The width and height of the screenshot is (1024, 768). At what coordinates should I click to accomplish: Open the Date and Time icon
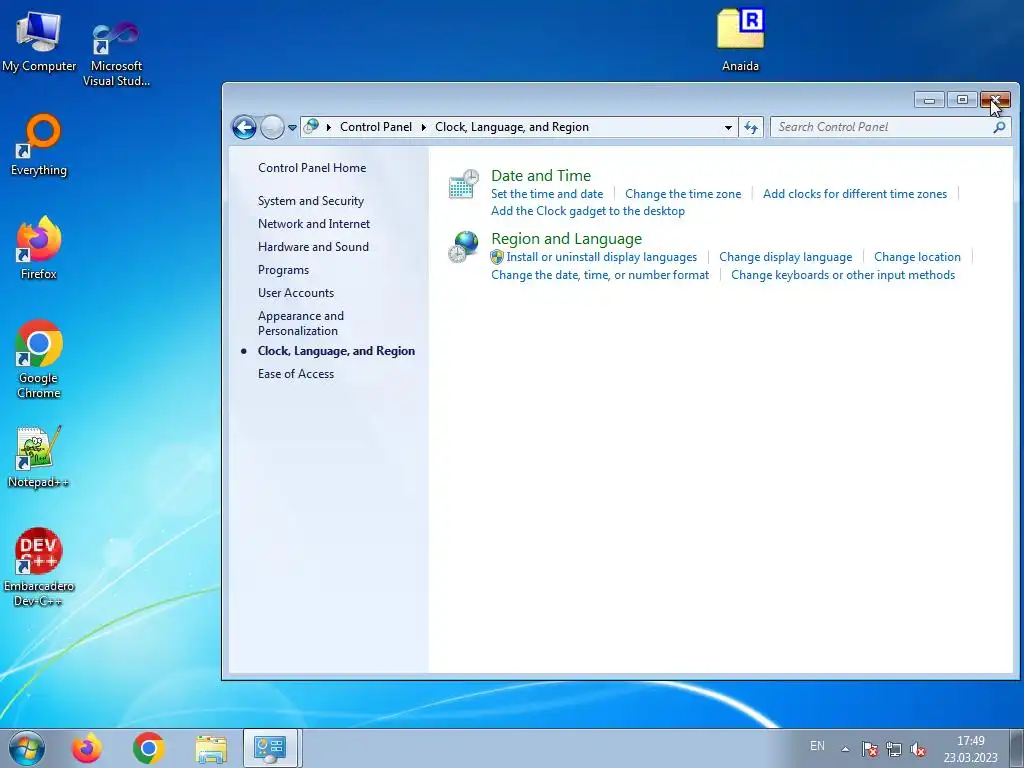(x=464, y=184)
